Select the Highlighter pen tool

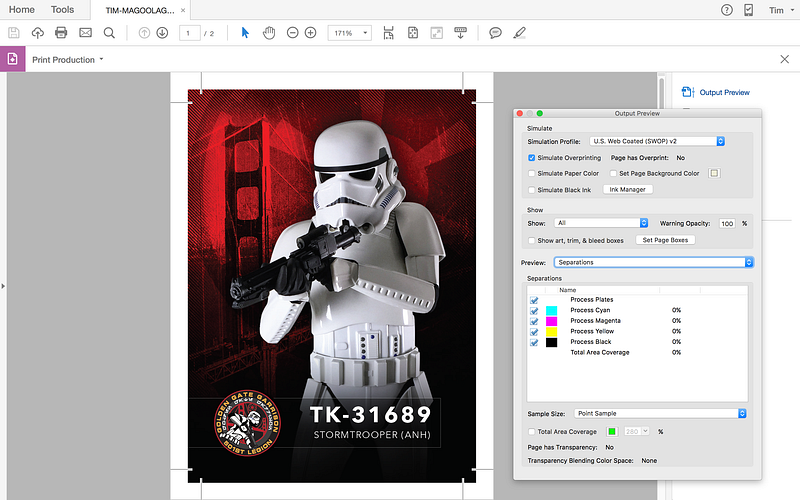point(519,33)
